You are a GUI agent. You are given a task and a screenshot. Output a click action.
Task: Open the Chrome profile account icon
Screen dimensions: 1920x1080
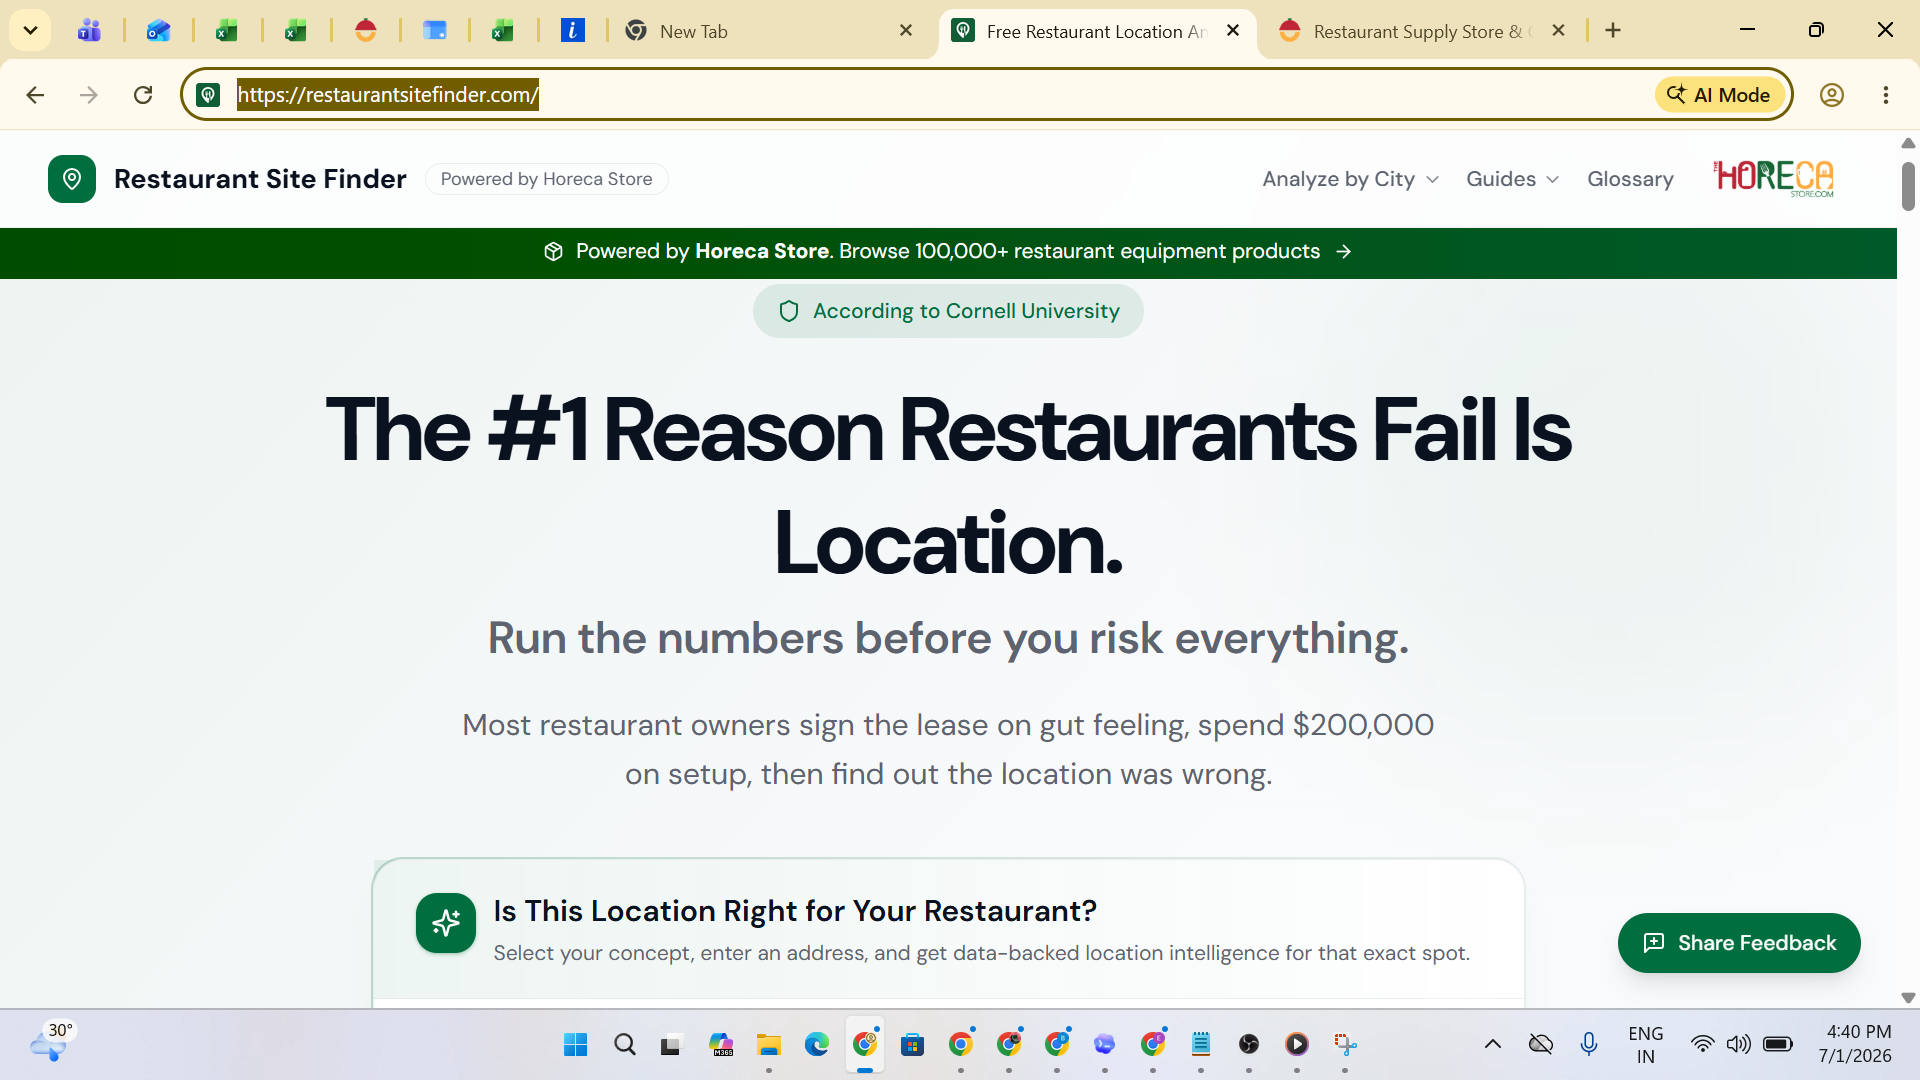(x=1832, y=95)
